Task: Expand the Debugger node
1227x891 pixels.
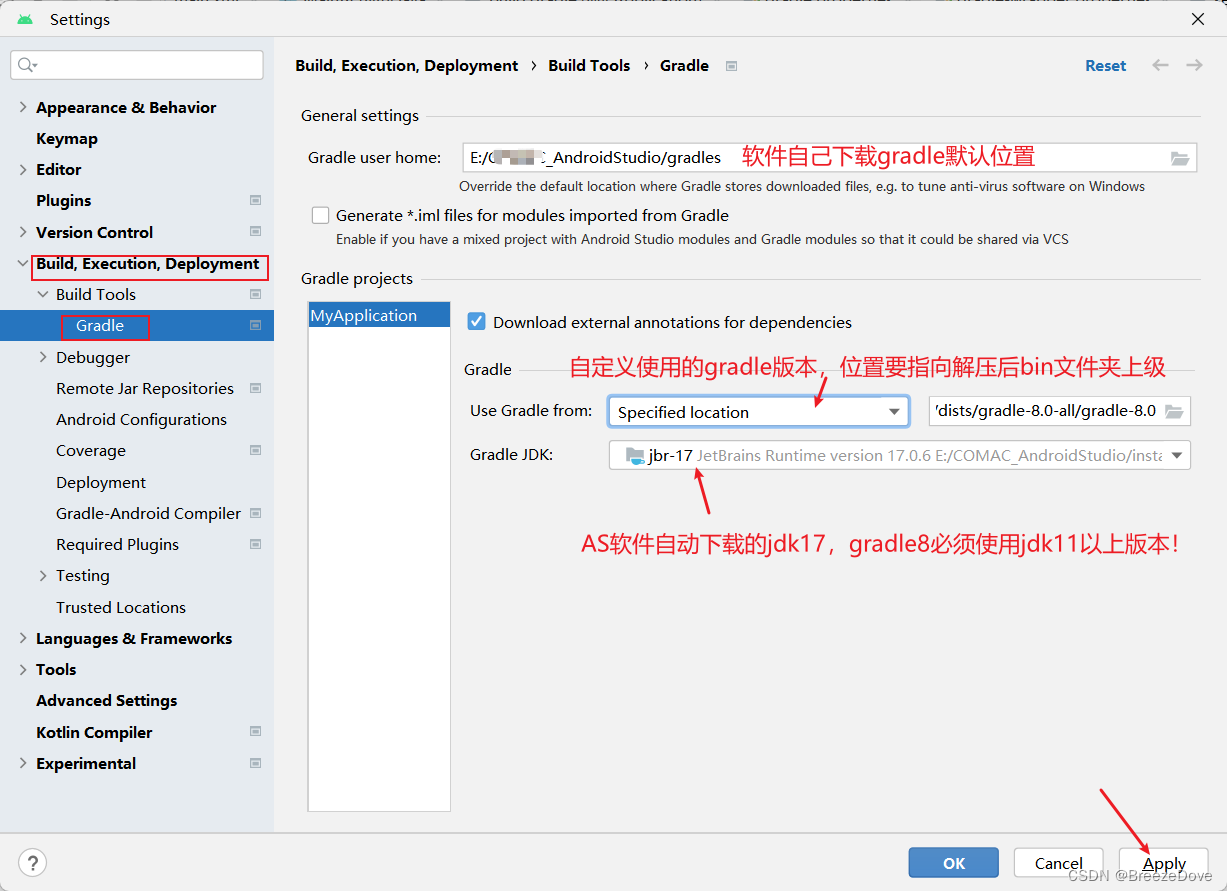Action: pyautogui.click(x=43, y=357)
